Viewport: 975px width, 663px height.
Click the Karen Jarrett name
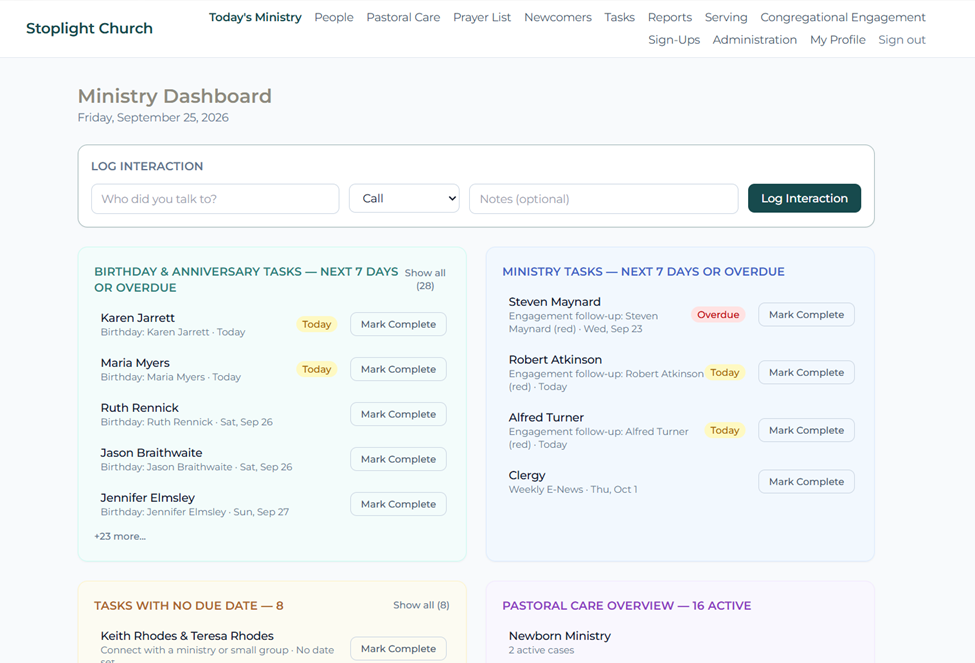pyautogui.click(x=137, y=318)
